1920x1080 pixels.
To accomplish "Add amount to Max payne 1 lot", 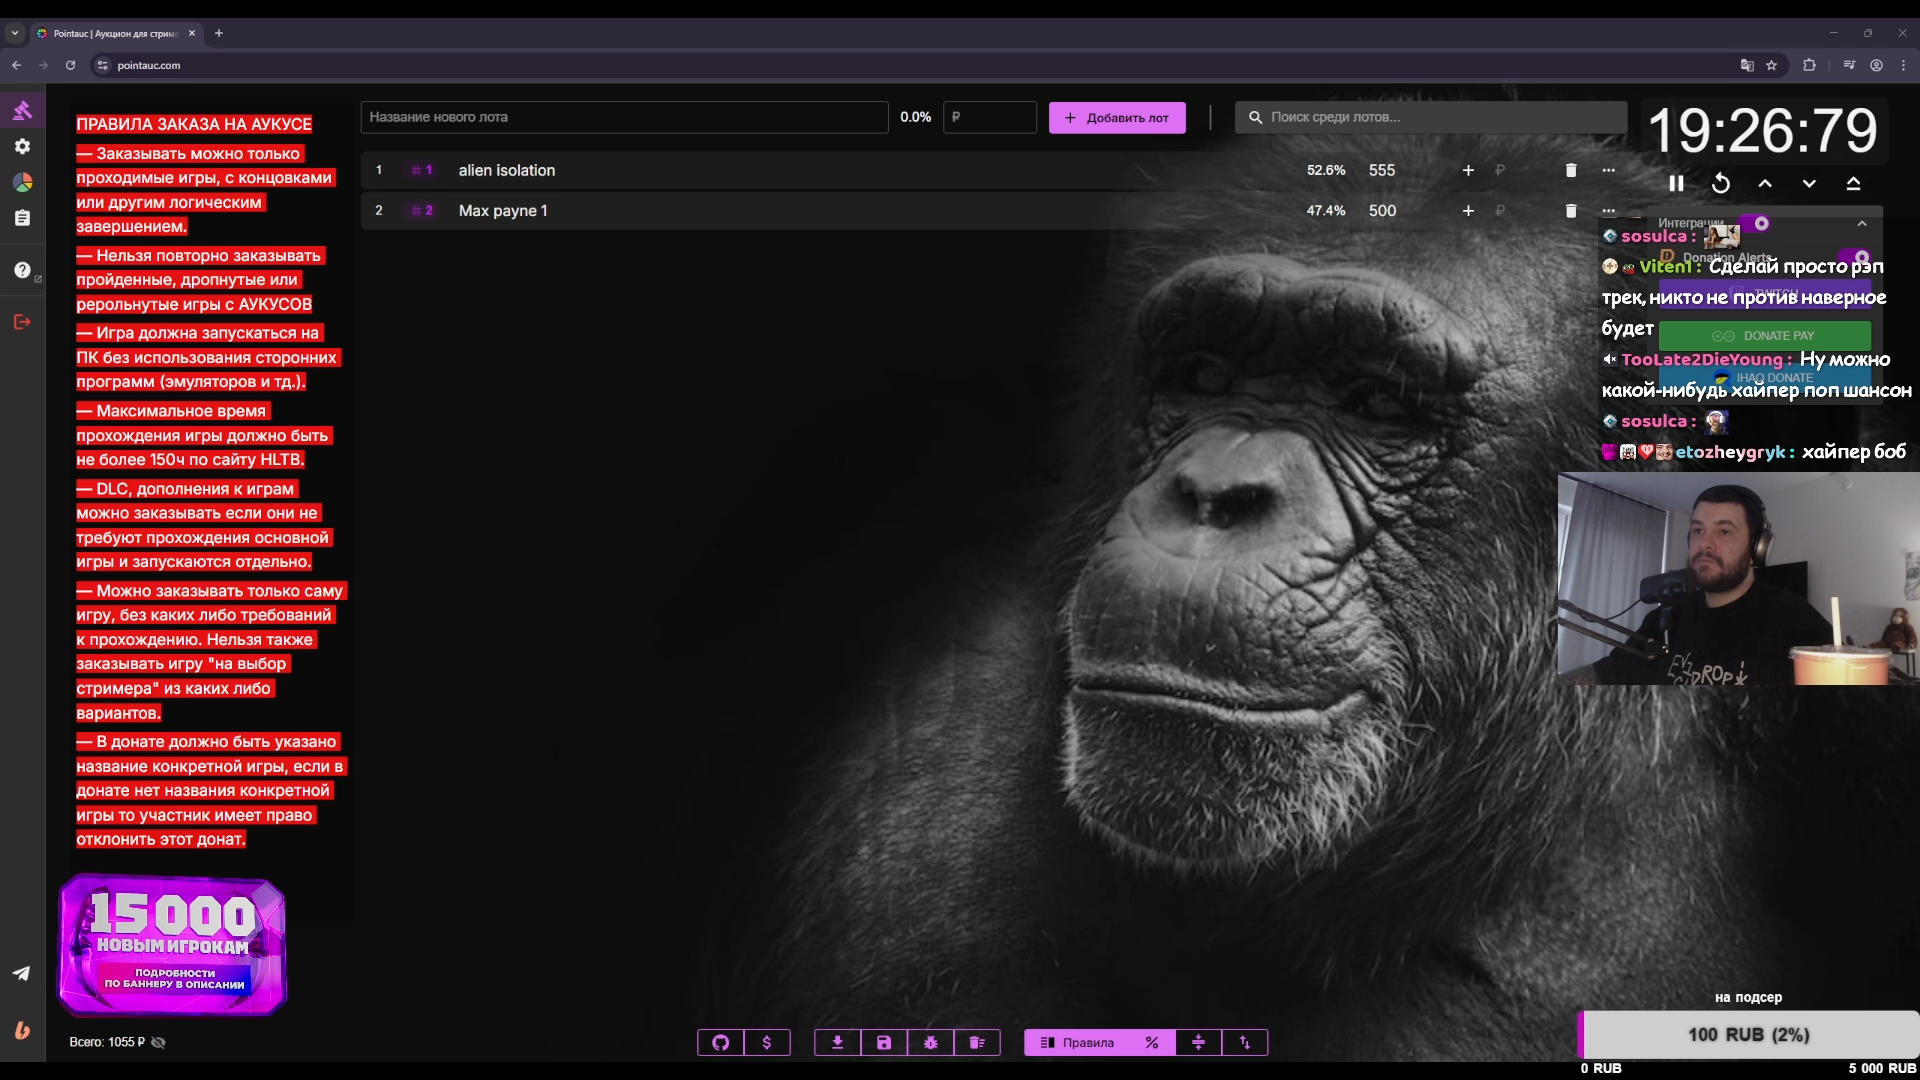I will (x=1468, y=211).
